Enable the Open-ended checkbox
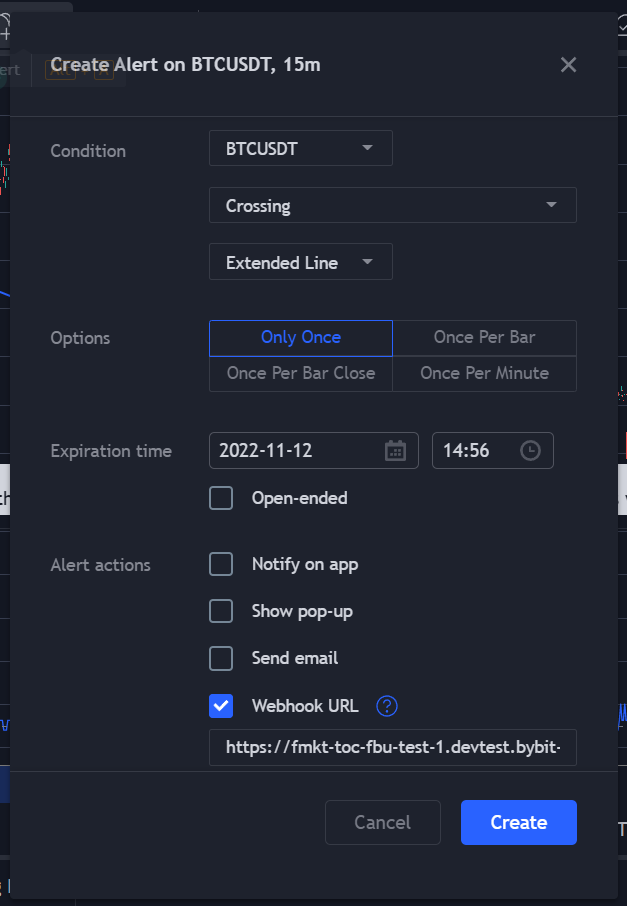Screen dimensions: 627x906 tap(221, 498)
